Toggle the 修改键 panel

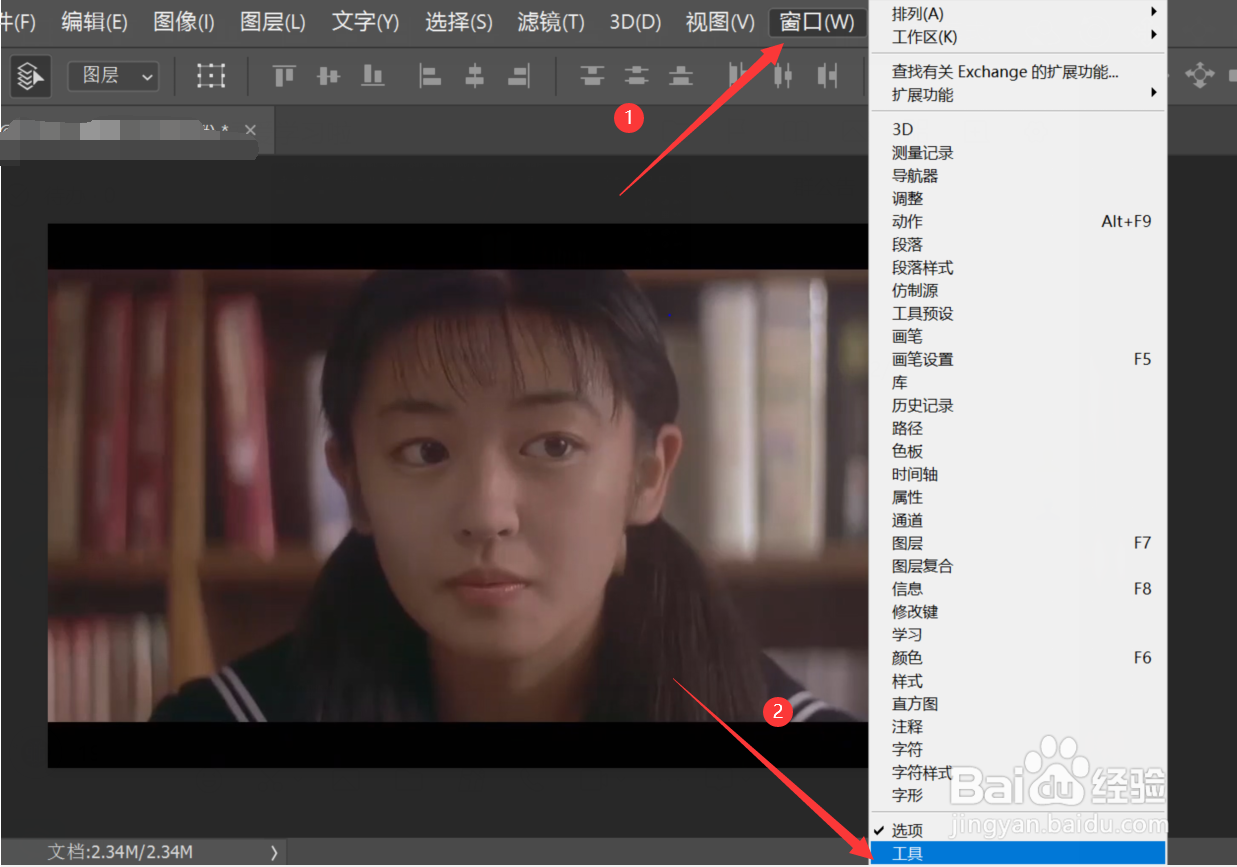click(x=1017, y=612)
